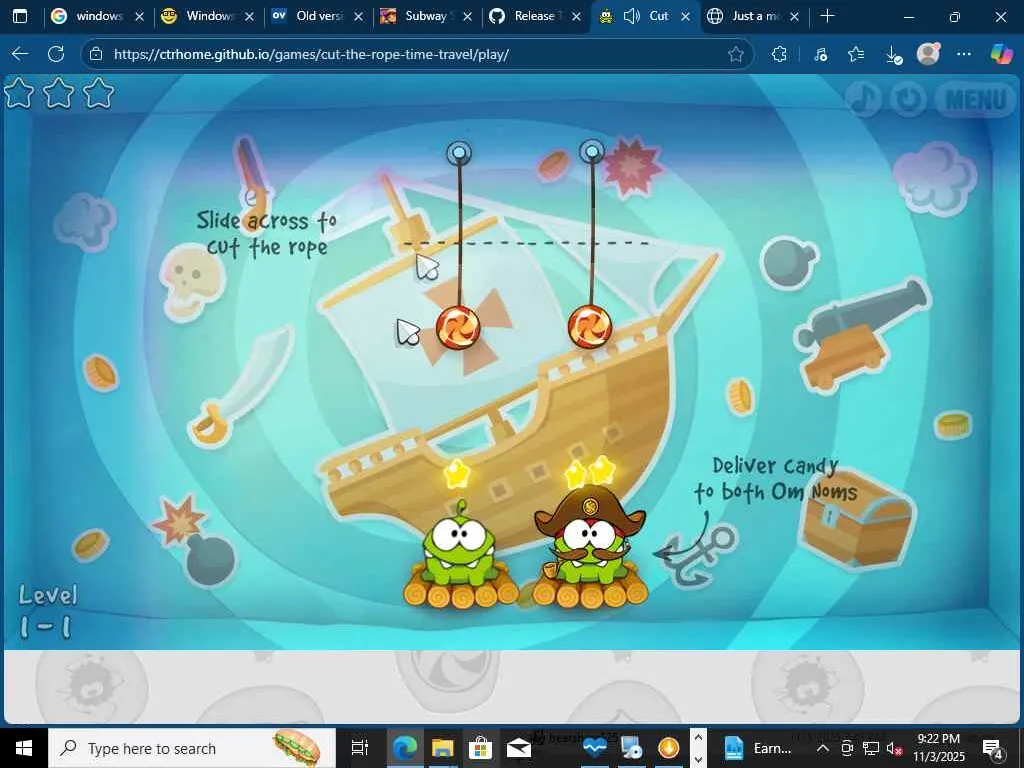Open File Explorer from the taskbar
The image size is (1024, 768).
[442, 748]
